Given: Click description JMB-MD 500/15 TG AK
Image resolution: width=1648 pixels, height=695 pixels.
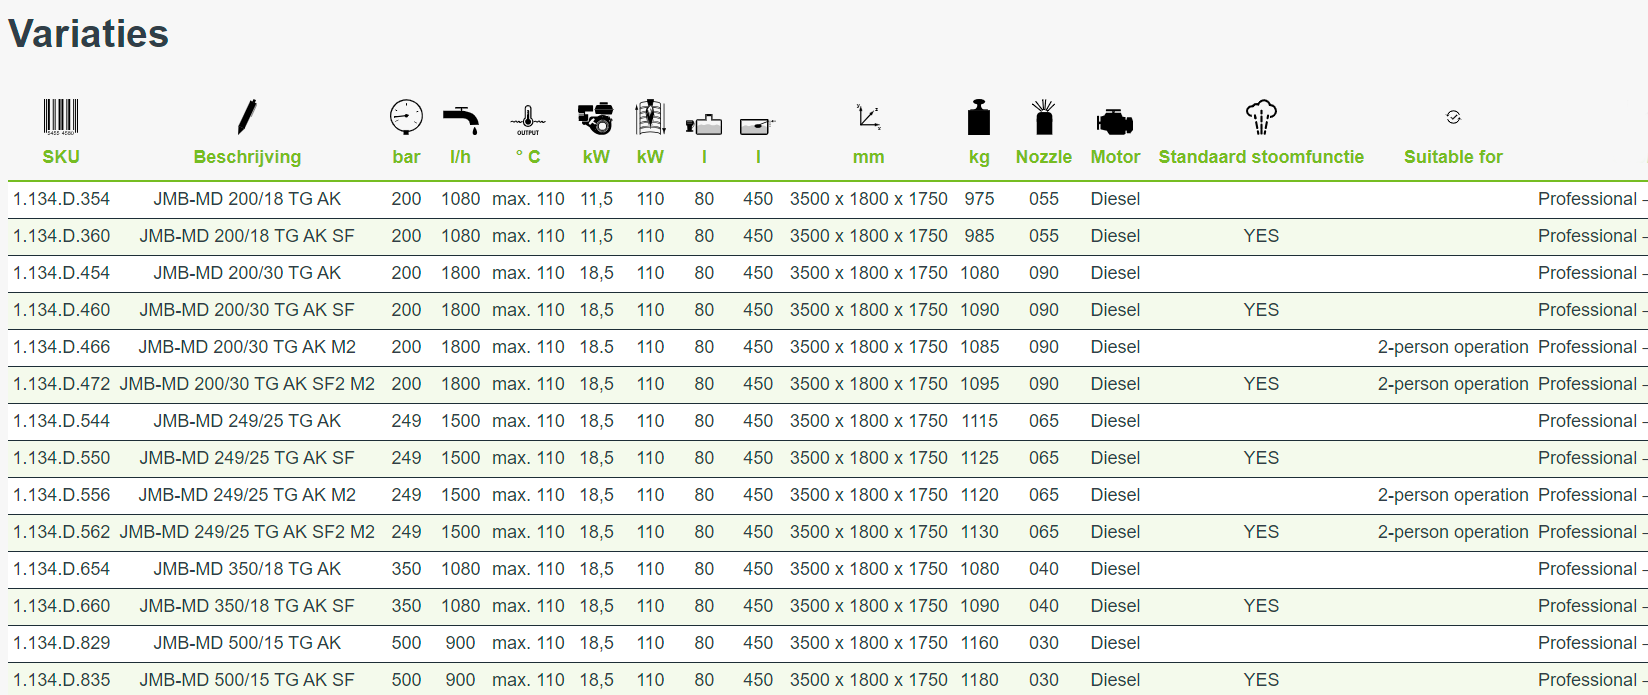Looking at the screenshot, I should [247, 643].
